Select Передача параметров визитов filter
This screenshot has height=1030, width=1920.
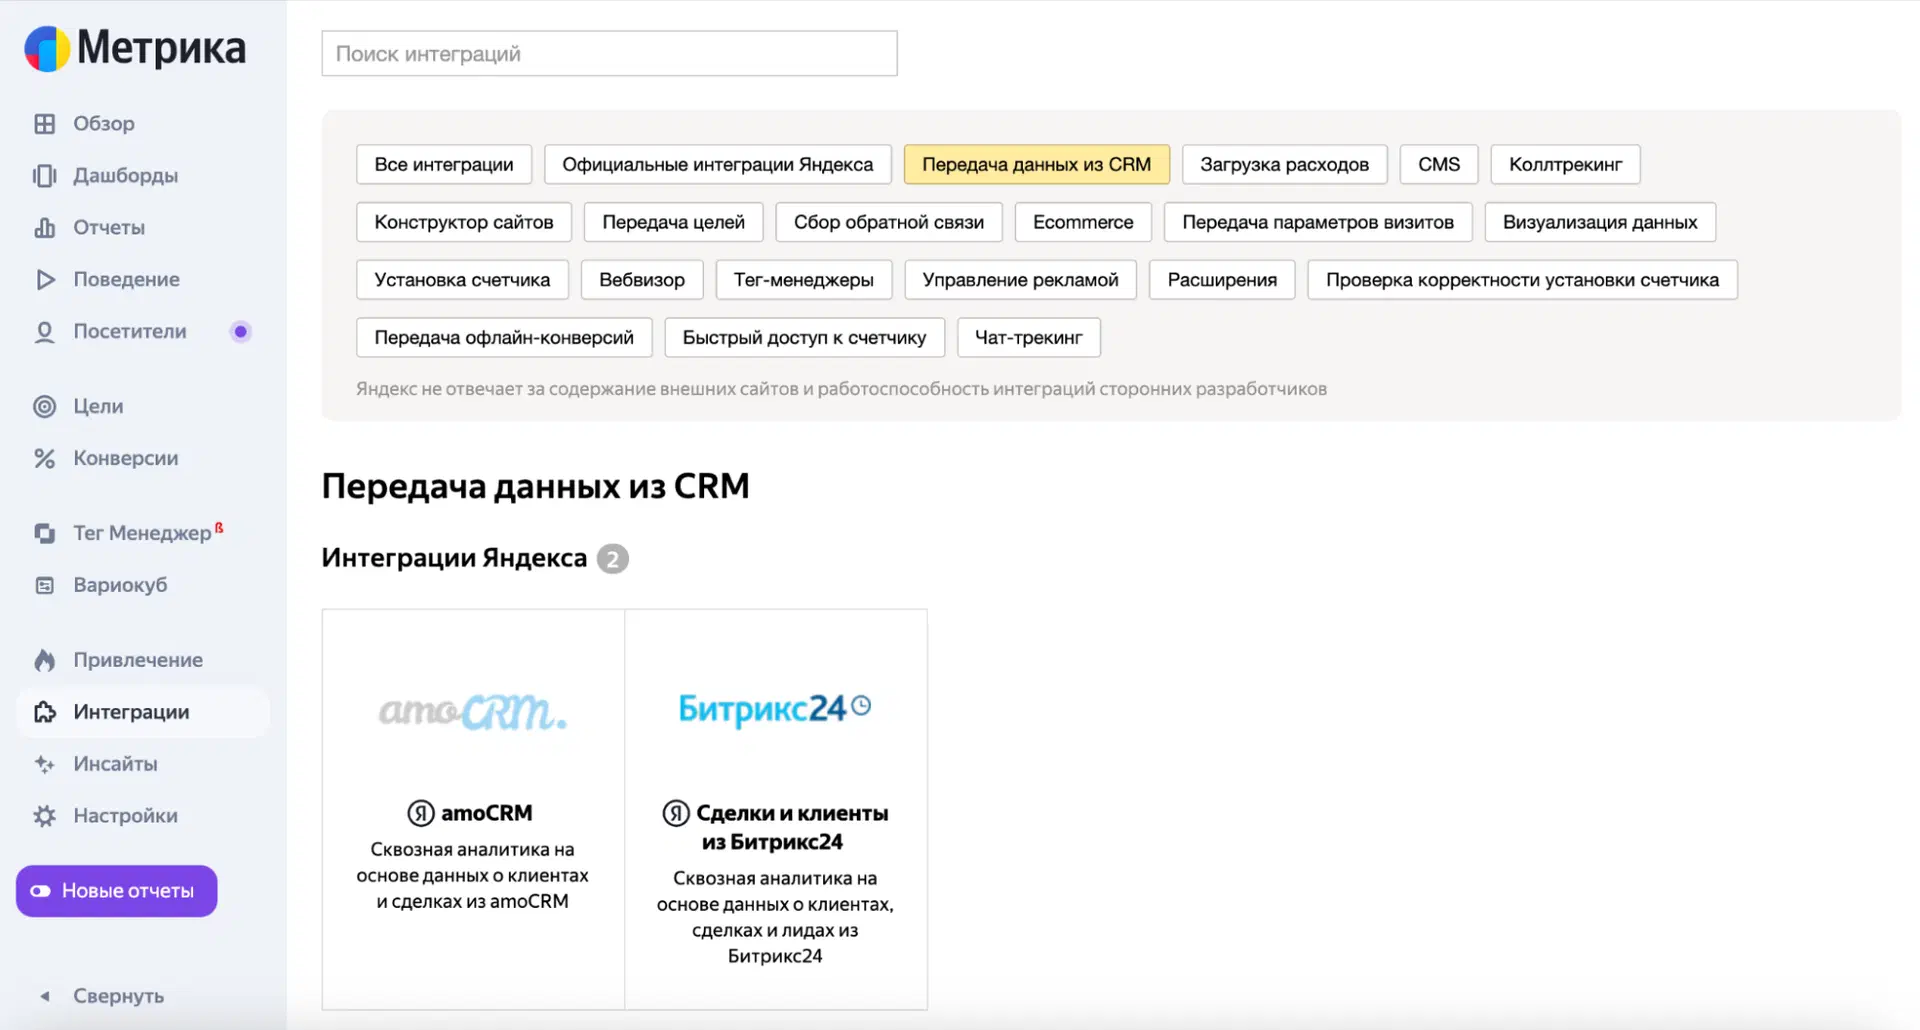[x=1318, y=222]
